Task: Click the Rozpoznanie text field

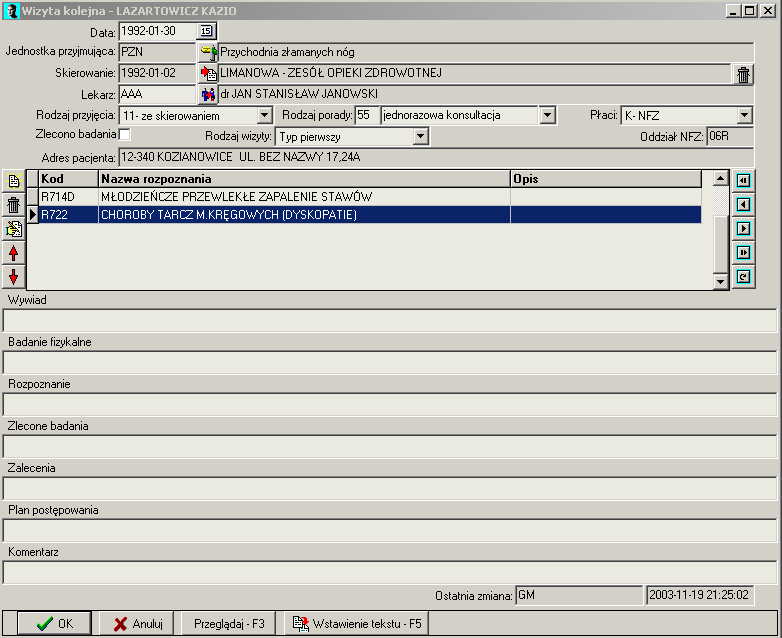Action: 390,404
